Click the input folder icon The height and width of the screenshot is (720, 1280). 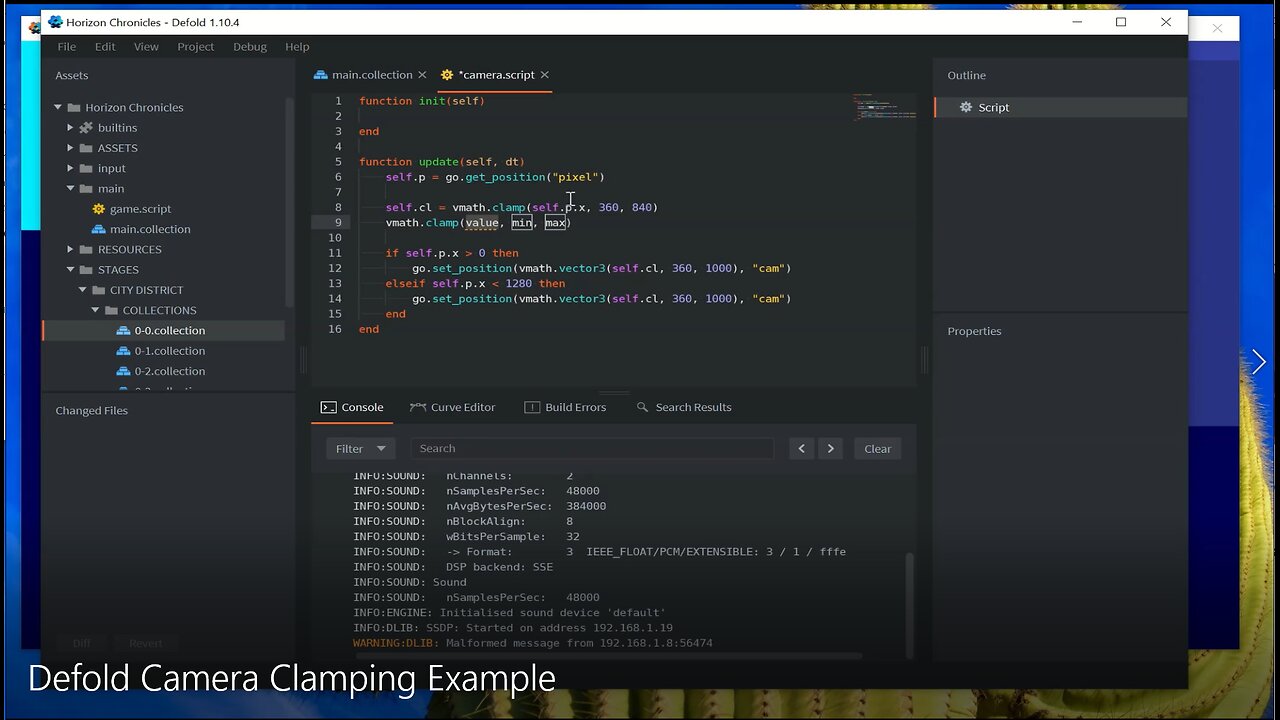point(87,168)
